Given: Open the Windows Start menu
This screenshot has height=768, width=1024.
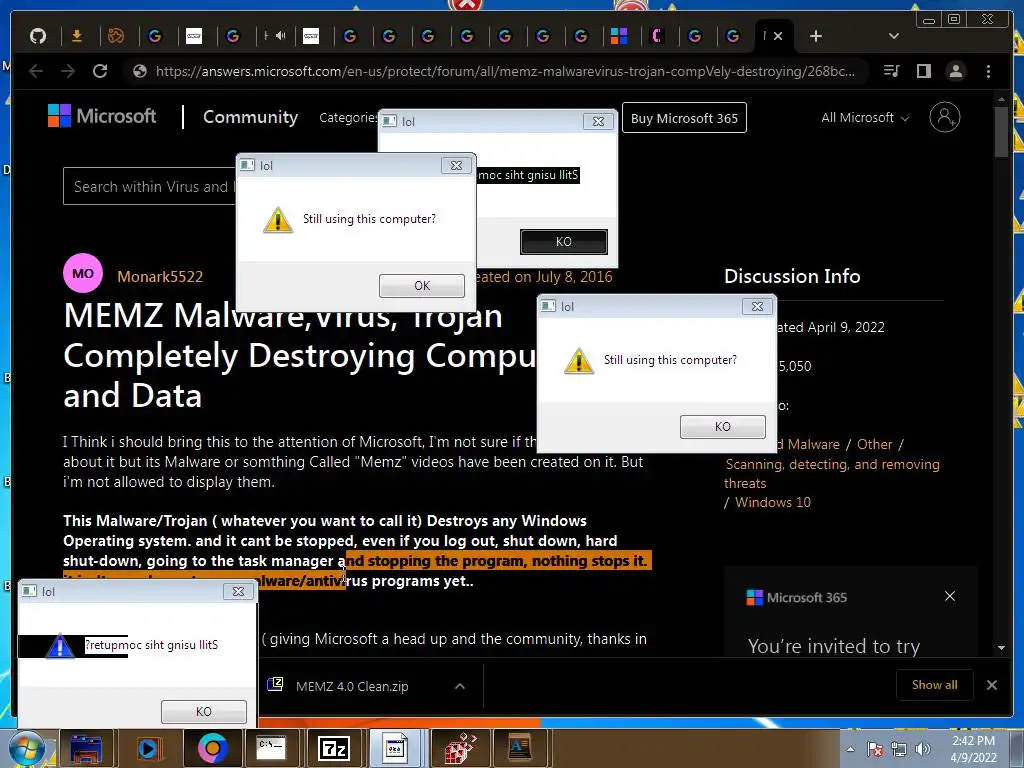Looking at the screenshot, I should pyautogui.click(x=26, y=748).
